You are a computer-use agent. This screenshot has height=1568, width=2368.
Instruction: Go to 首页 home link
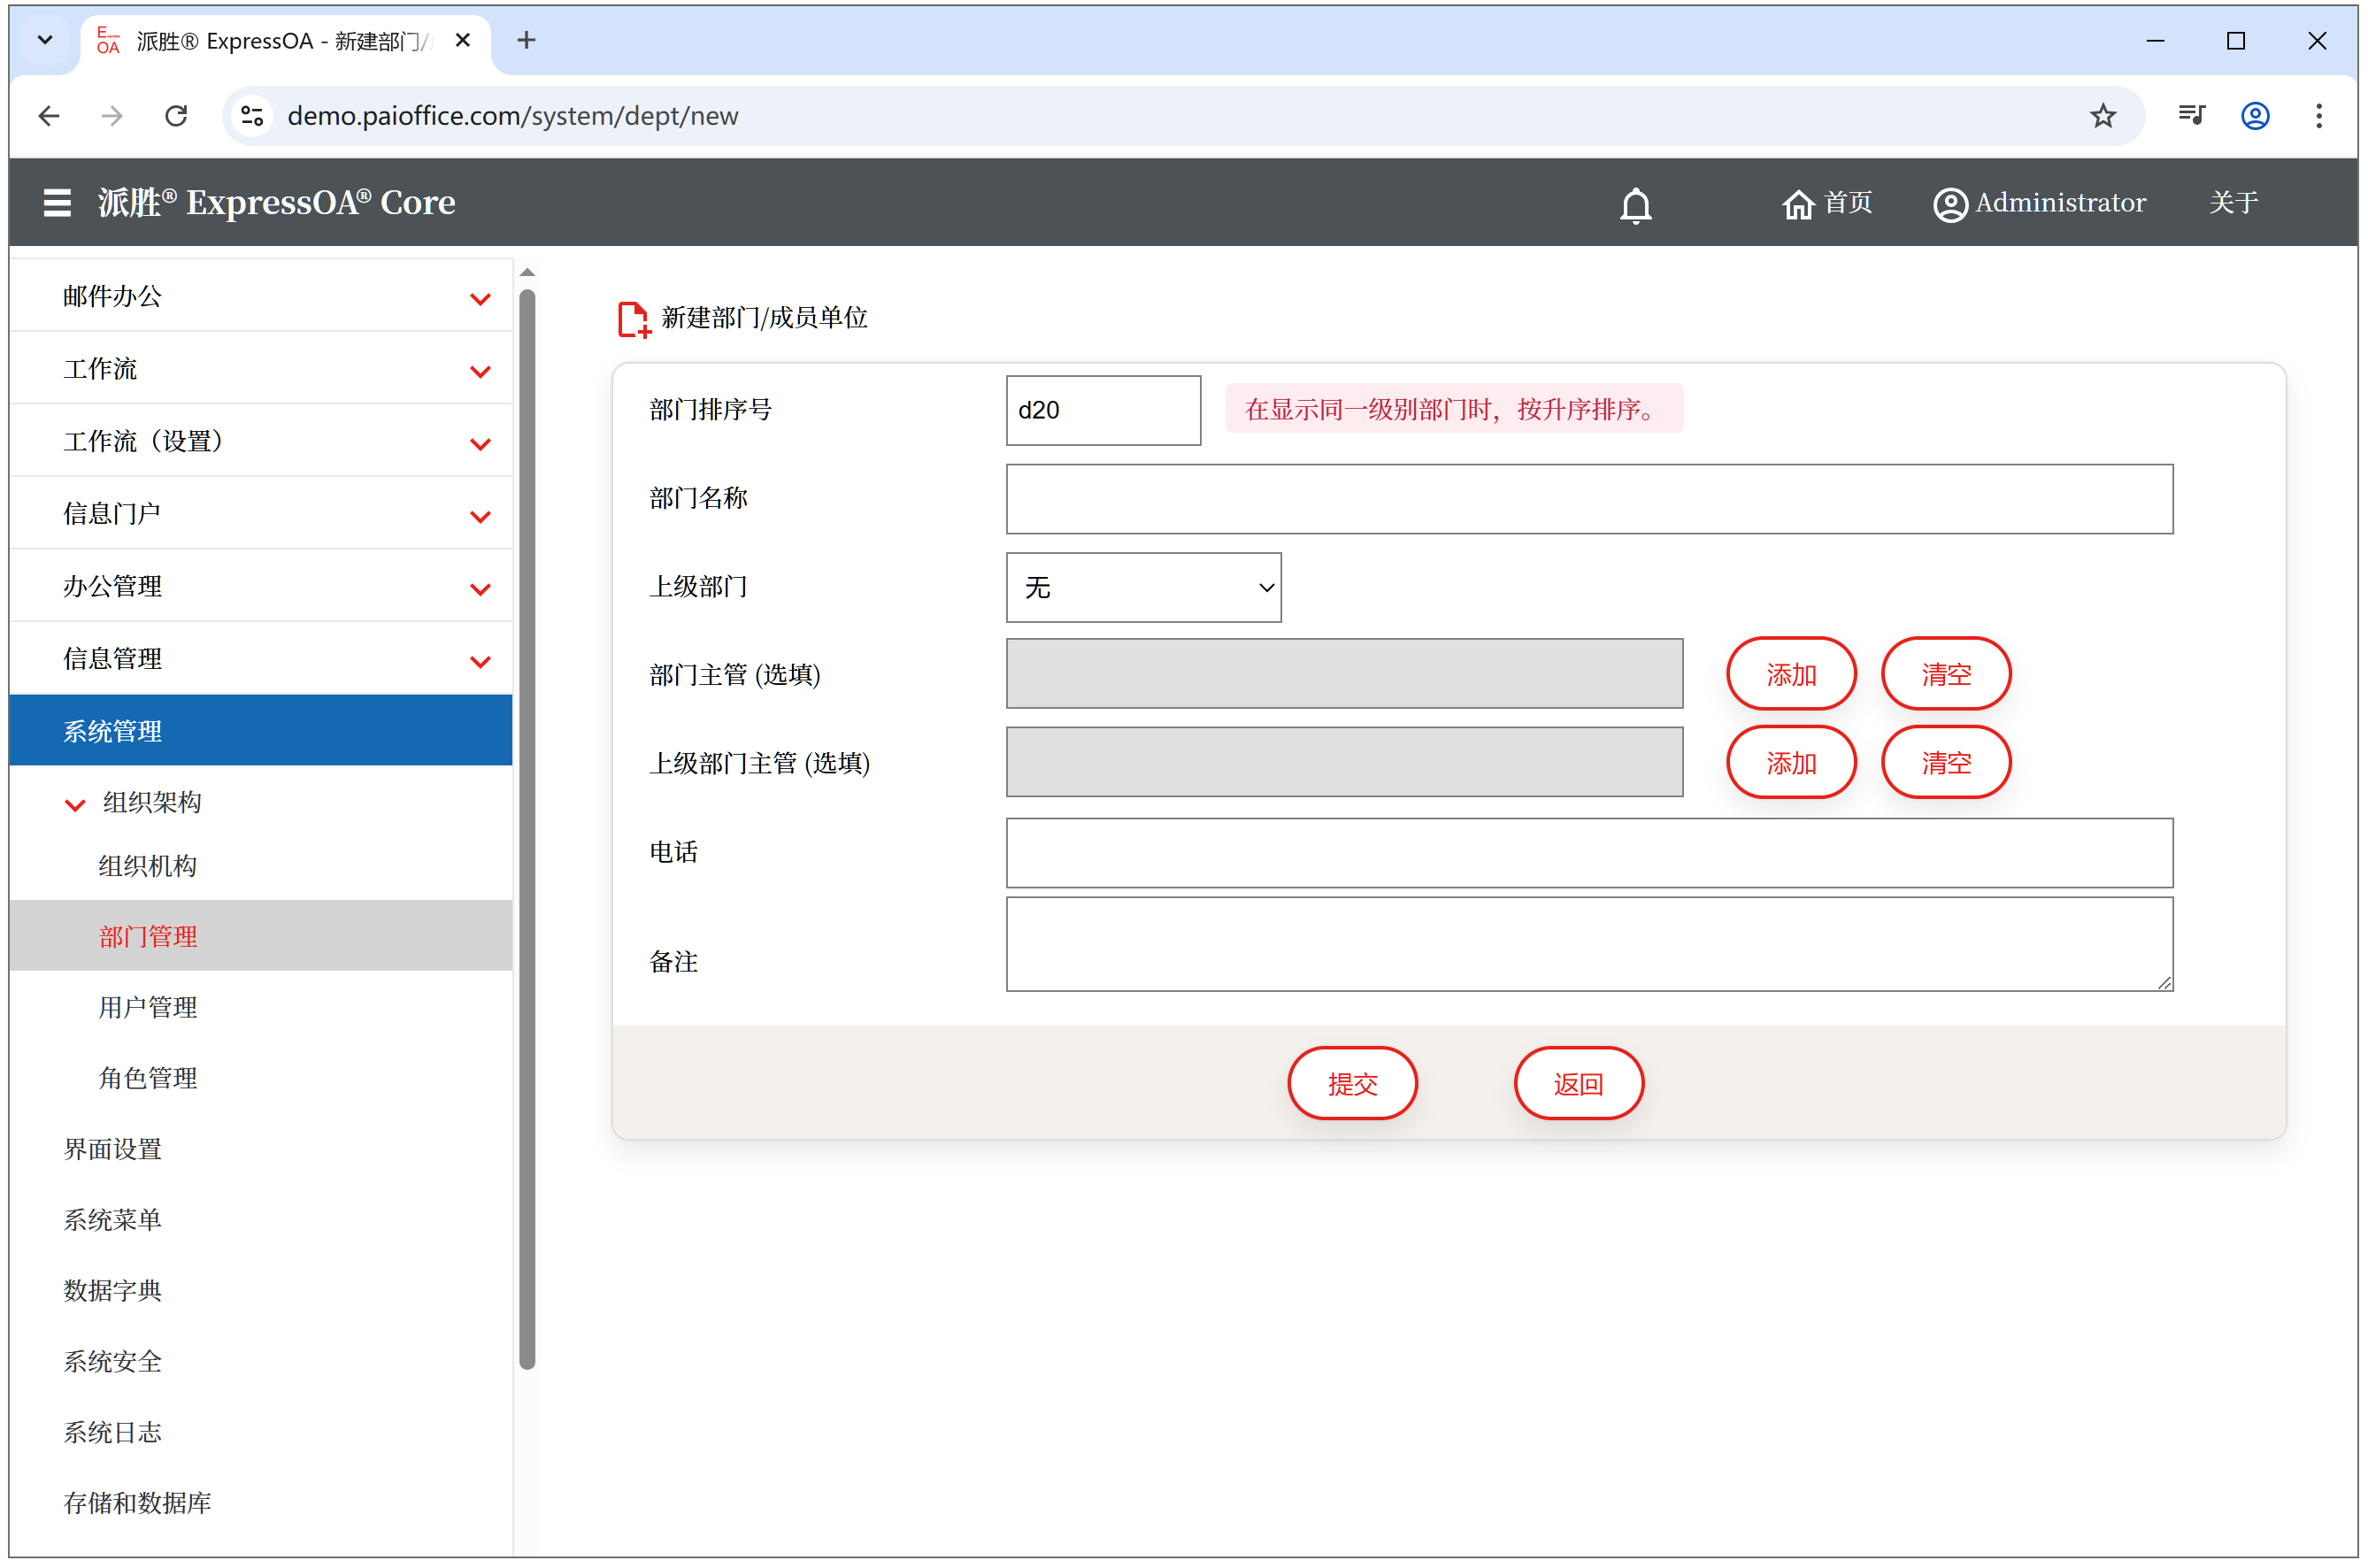[x=1826, y=203]
